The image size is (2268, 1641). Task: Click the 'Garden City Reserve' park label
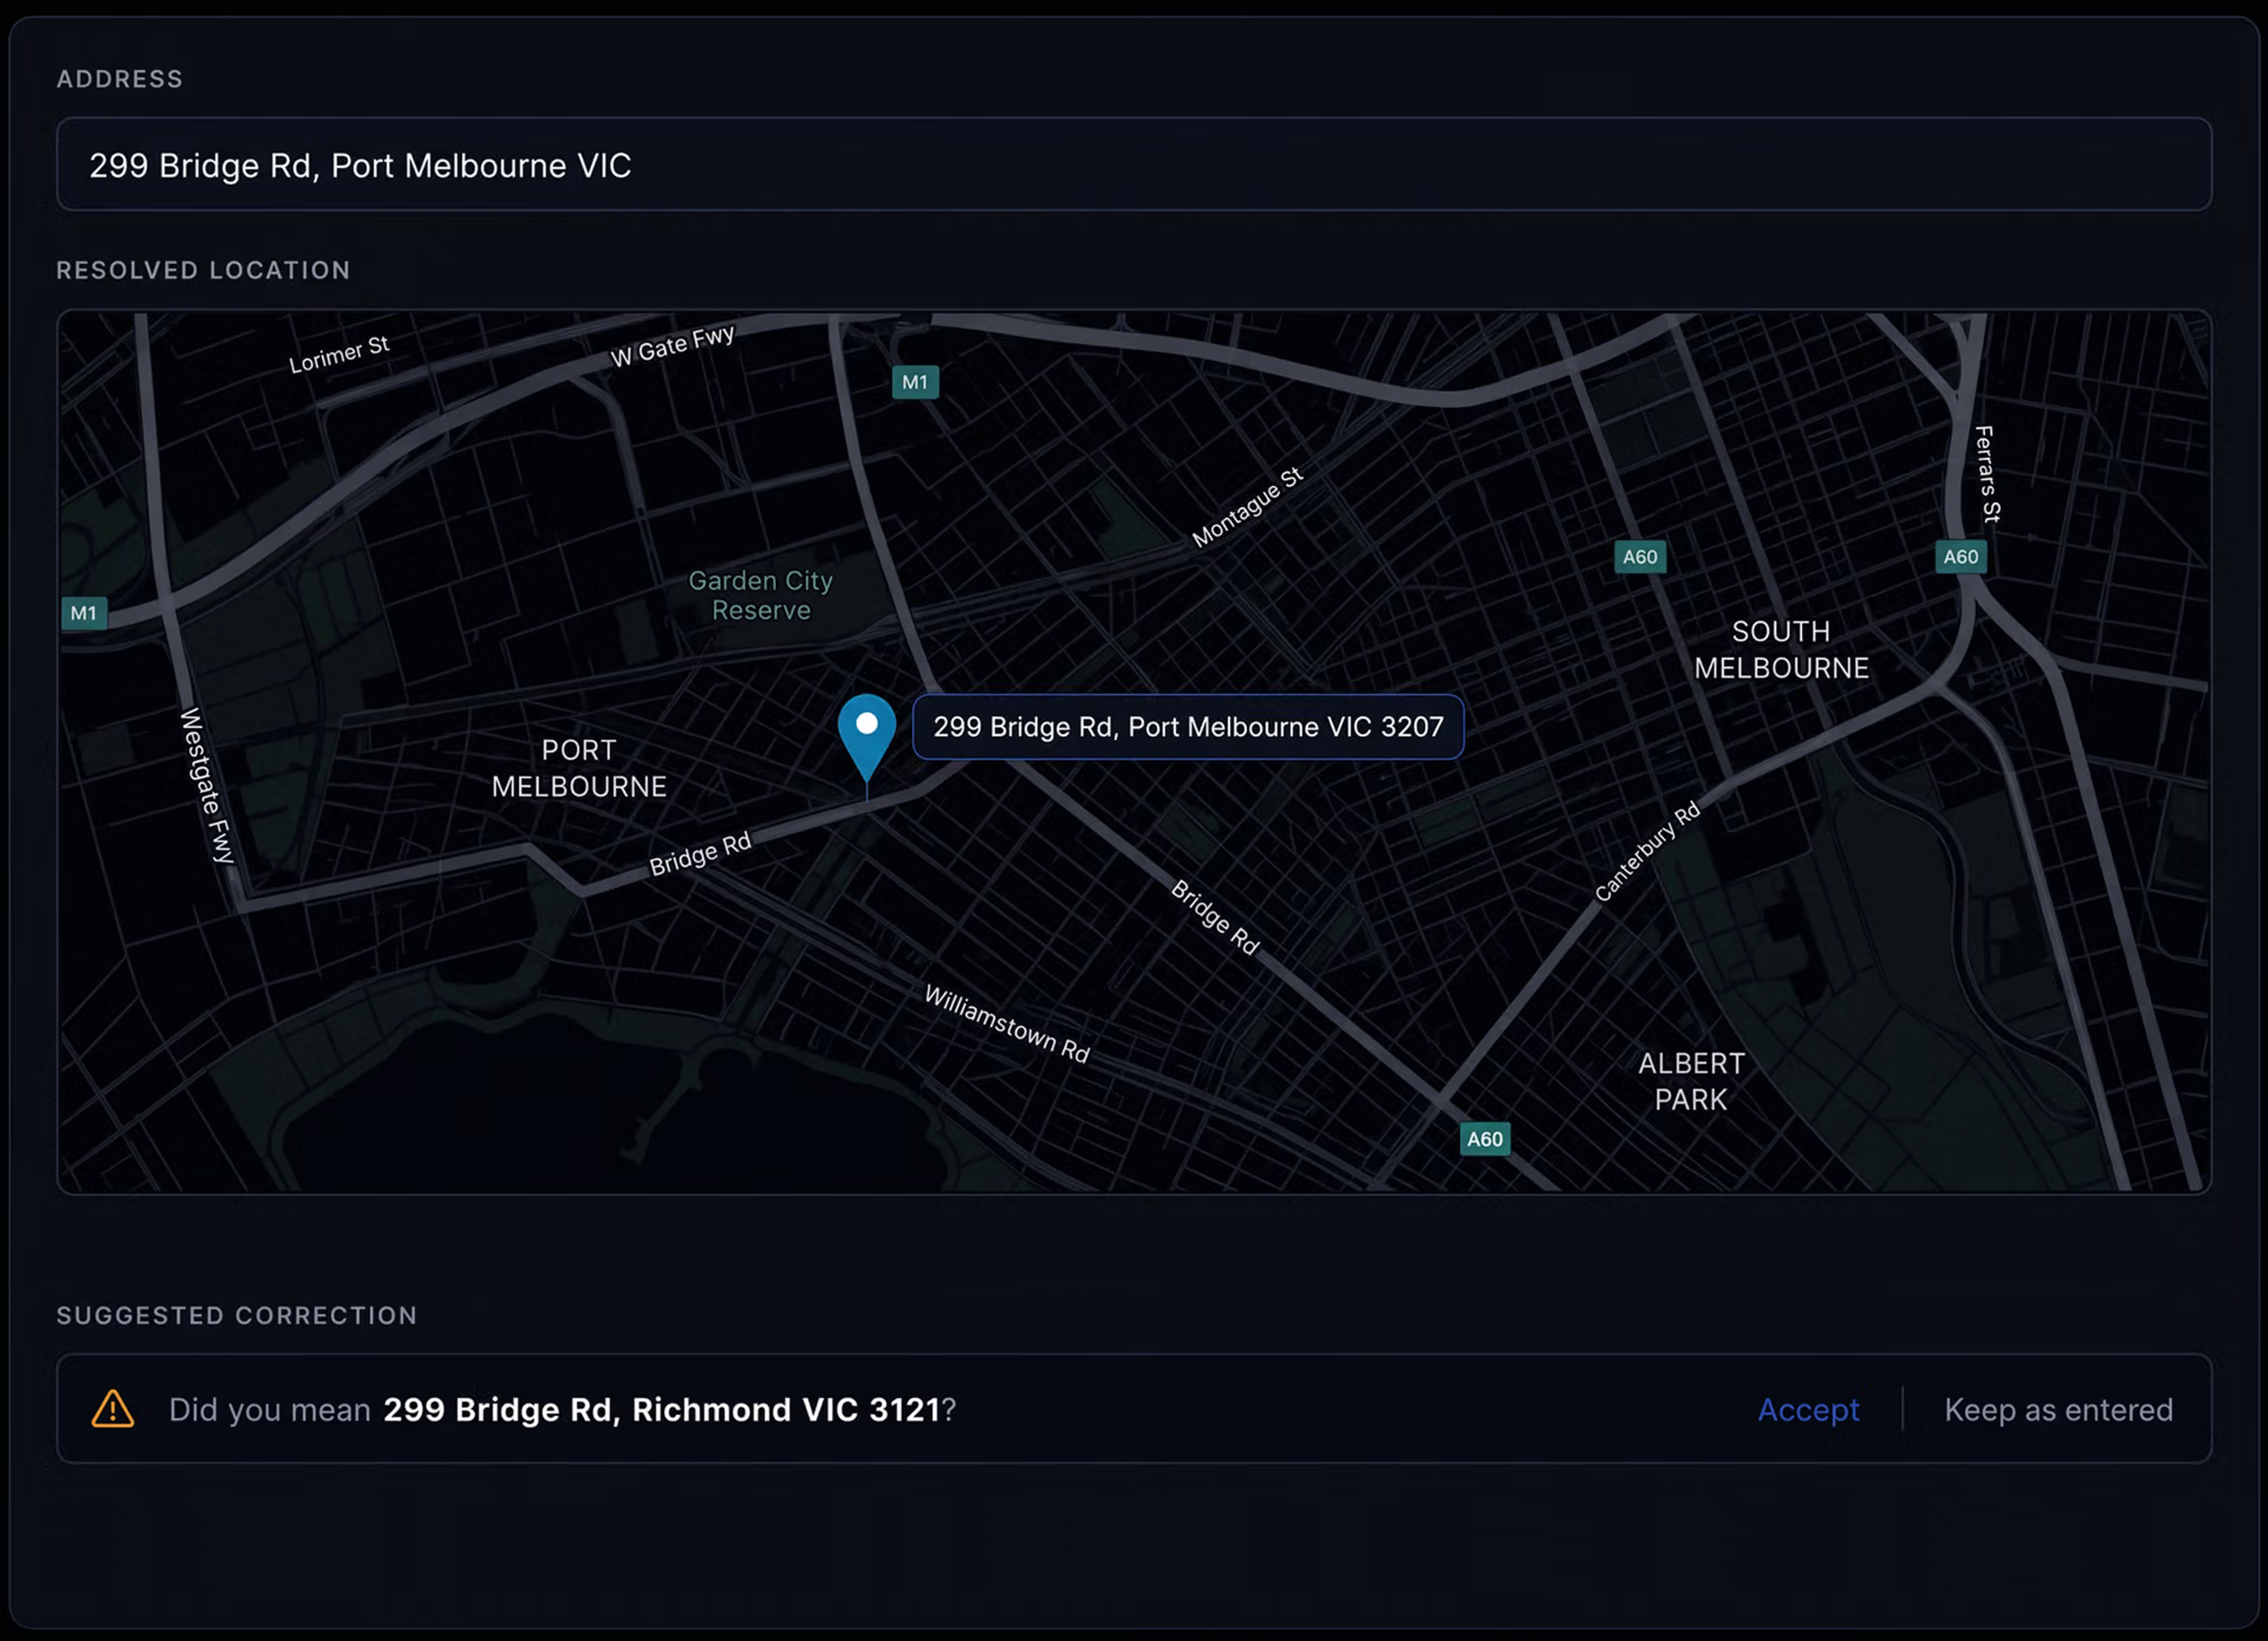(x=761, y=595)
